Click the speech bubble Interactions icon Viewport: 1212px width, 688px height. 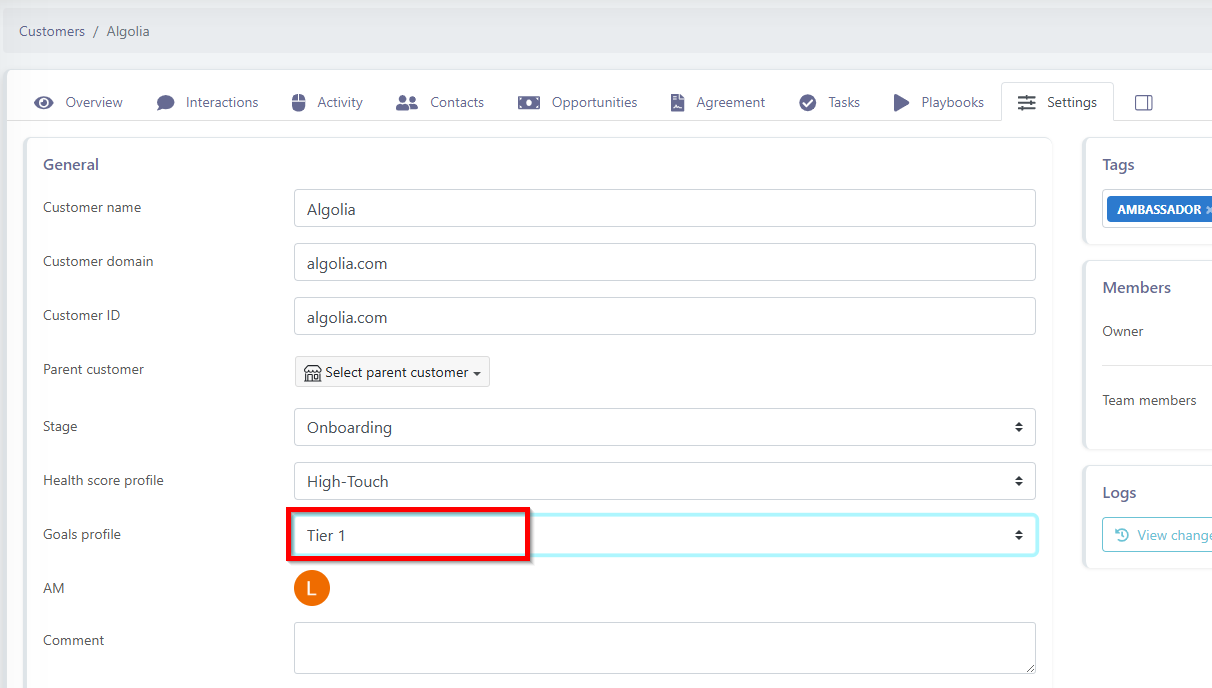(166, 103)
